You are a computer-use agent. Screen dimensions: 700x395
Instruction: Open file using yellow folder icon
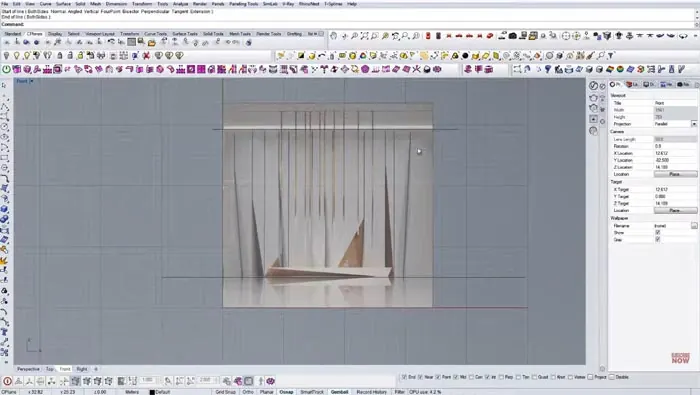152,43
